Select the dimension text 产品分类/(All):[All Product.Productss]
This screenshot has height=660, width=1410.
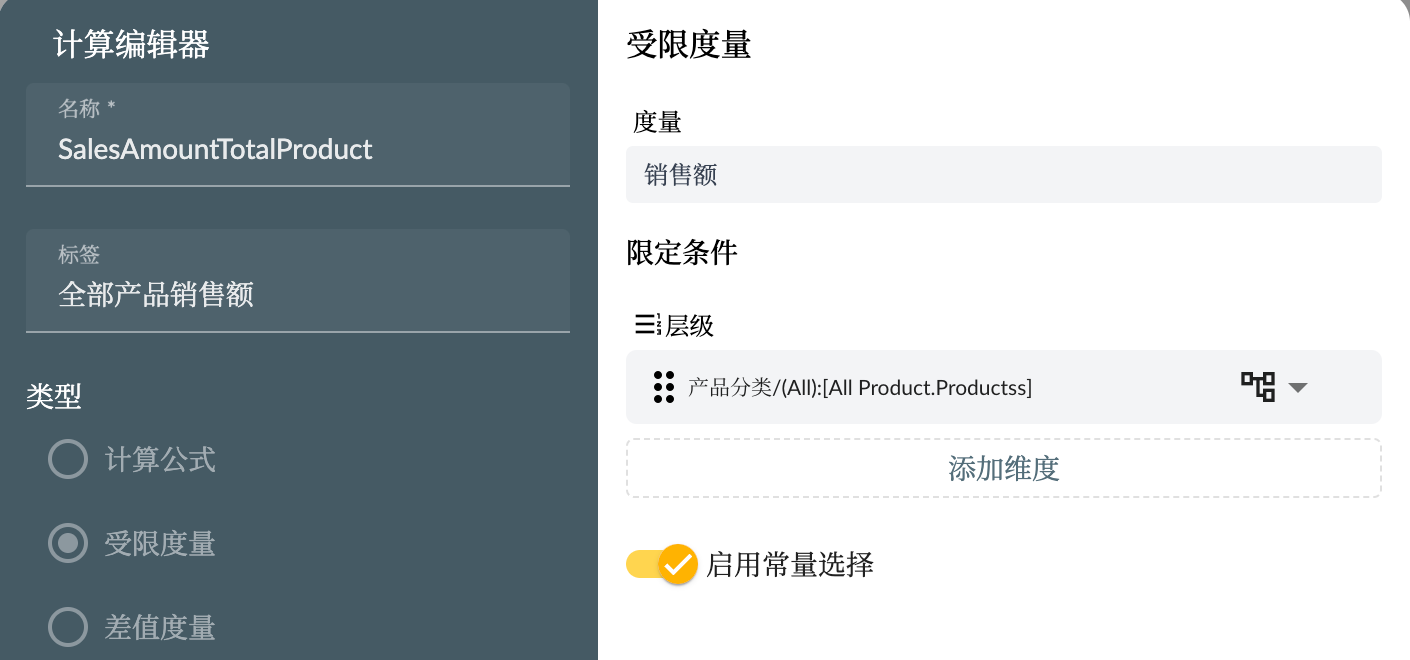[x=858, y=387]
